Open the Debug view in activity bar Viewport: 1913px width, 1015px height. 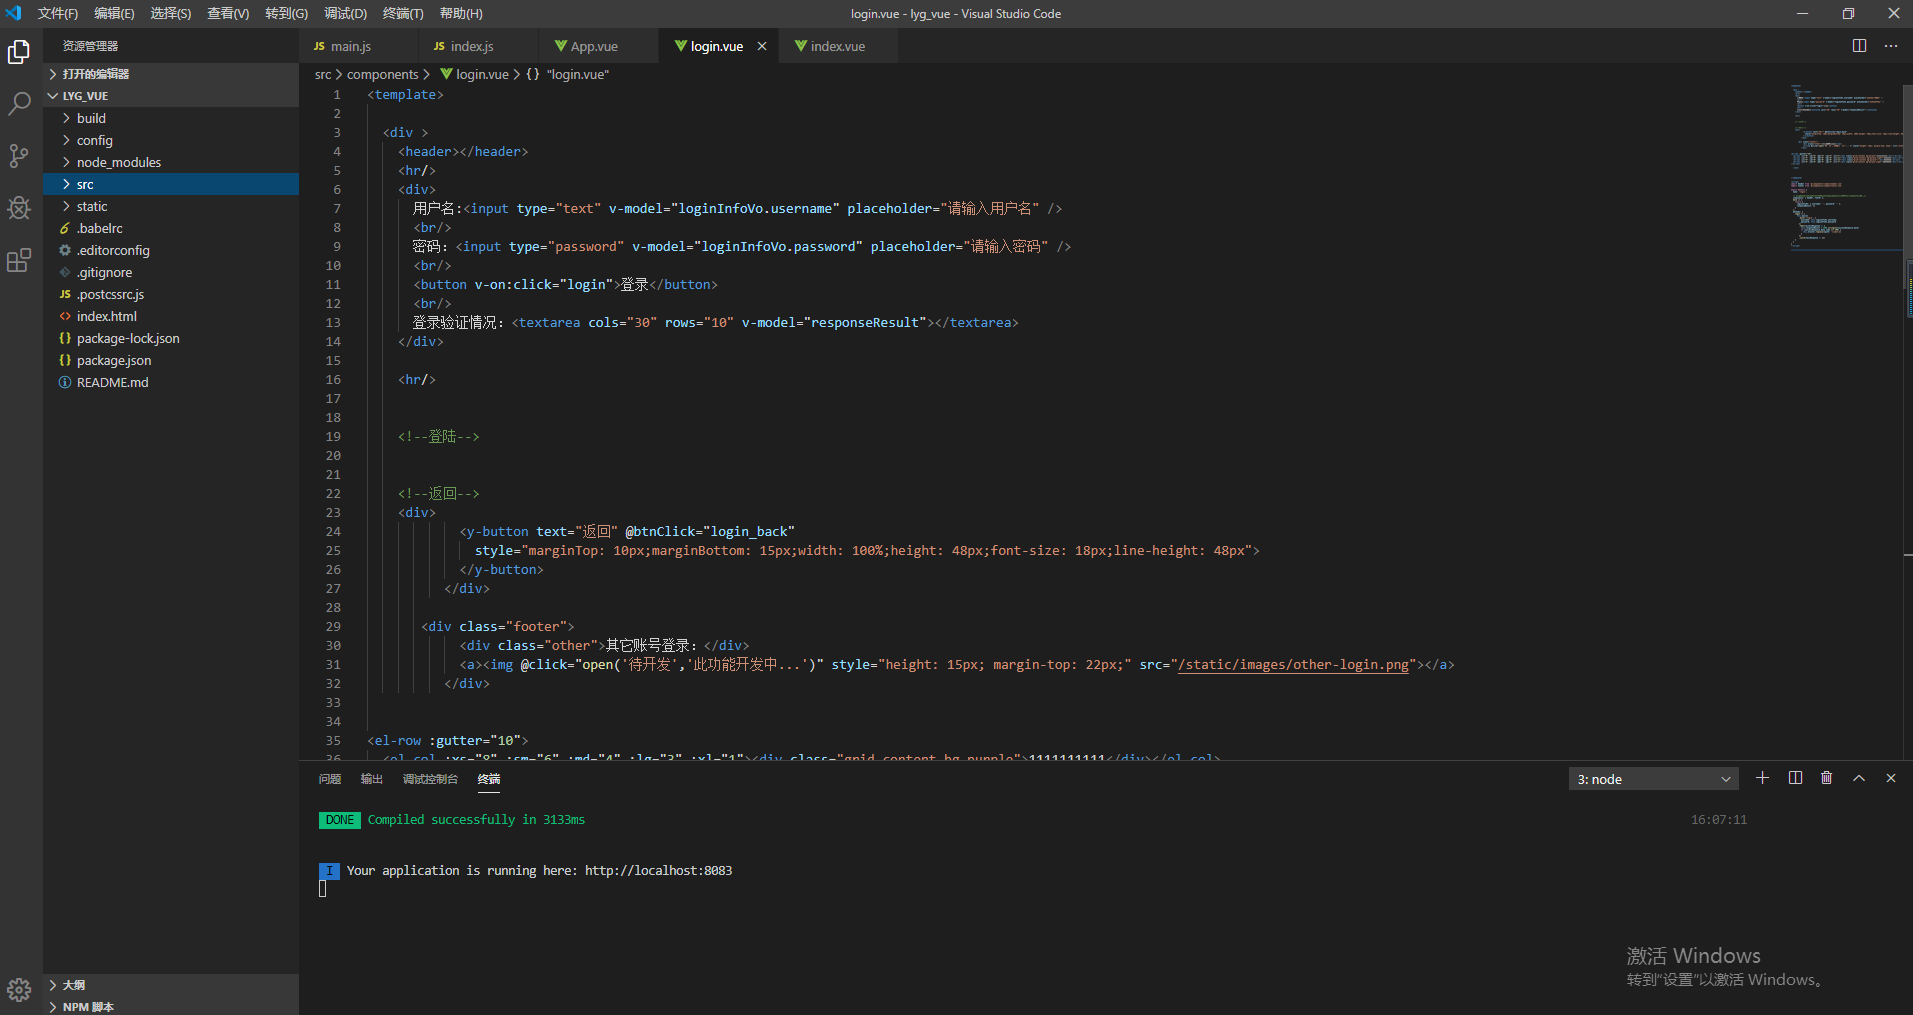[x=19, y=207]
